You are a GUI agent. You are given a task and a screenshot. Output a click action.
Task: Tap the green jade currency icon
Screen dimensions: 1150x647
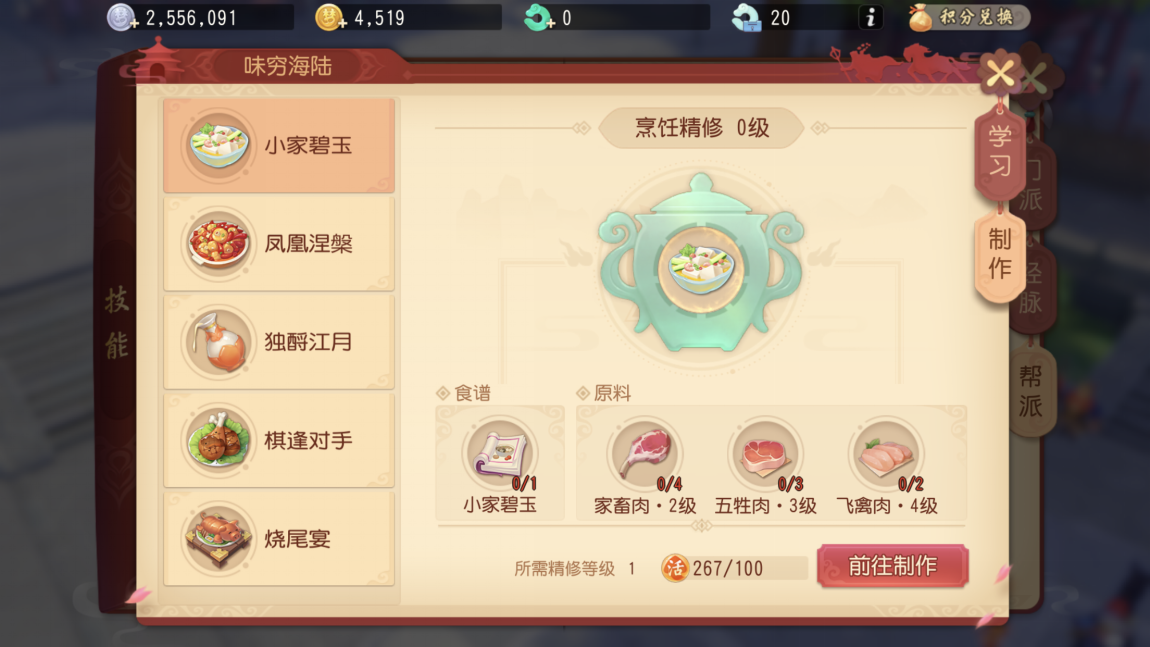pyautogui.click(x=538, y=18)
